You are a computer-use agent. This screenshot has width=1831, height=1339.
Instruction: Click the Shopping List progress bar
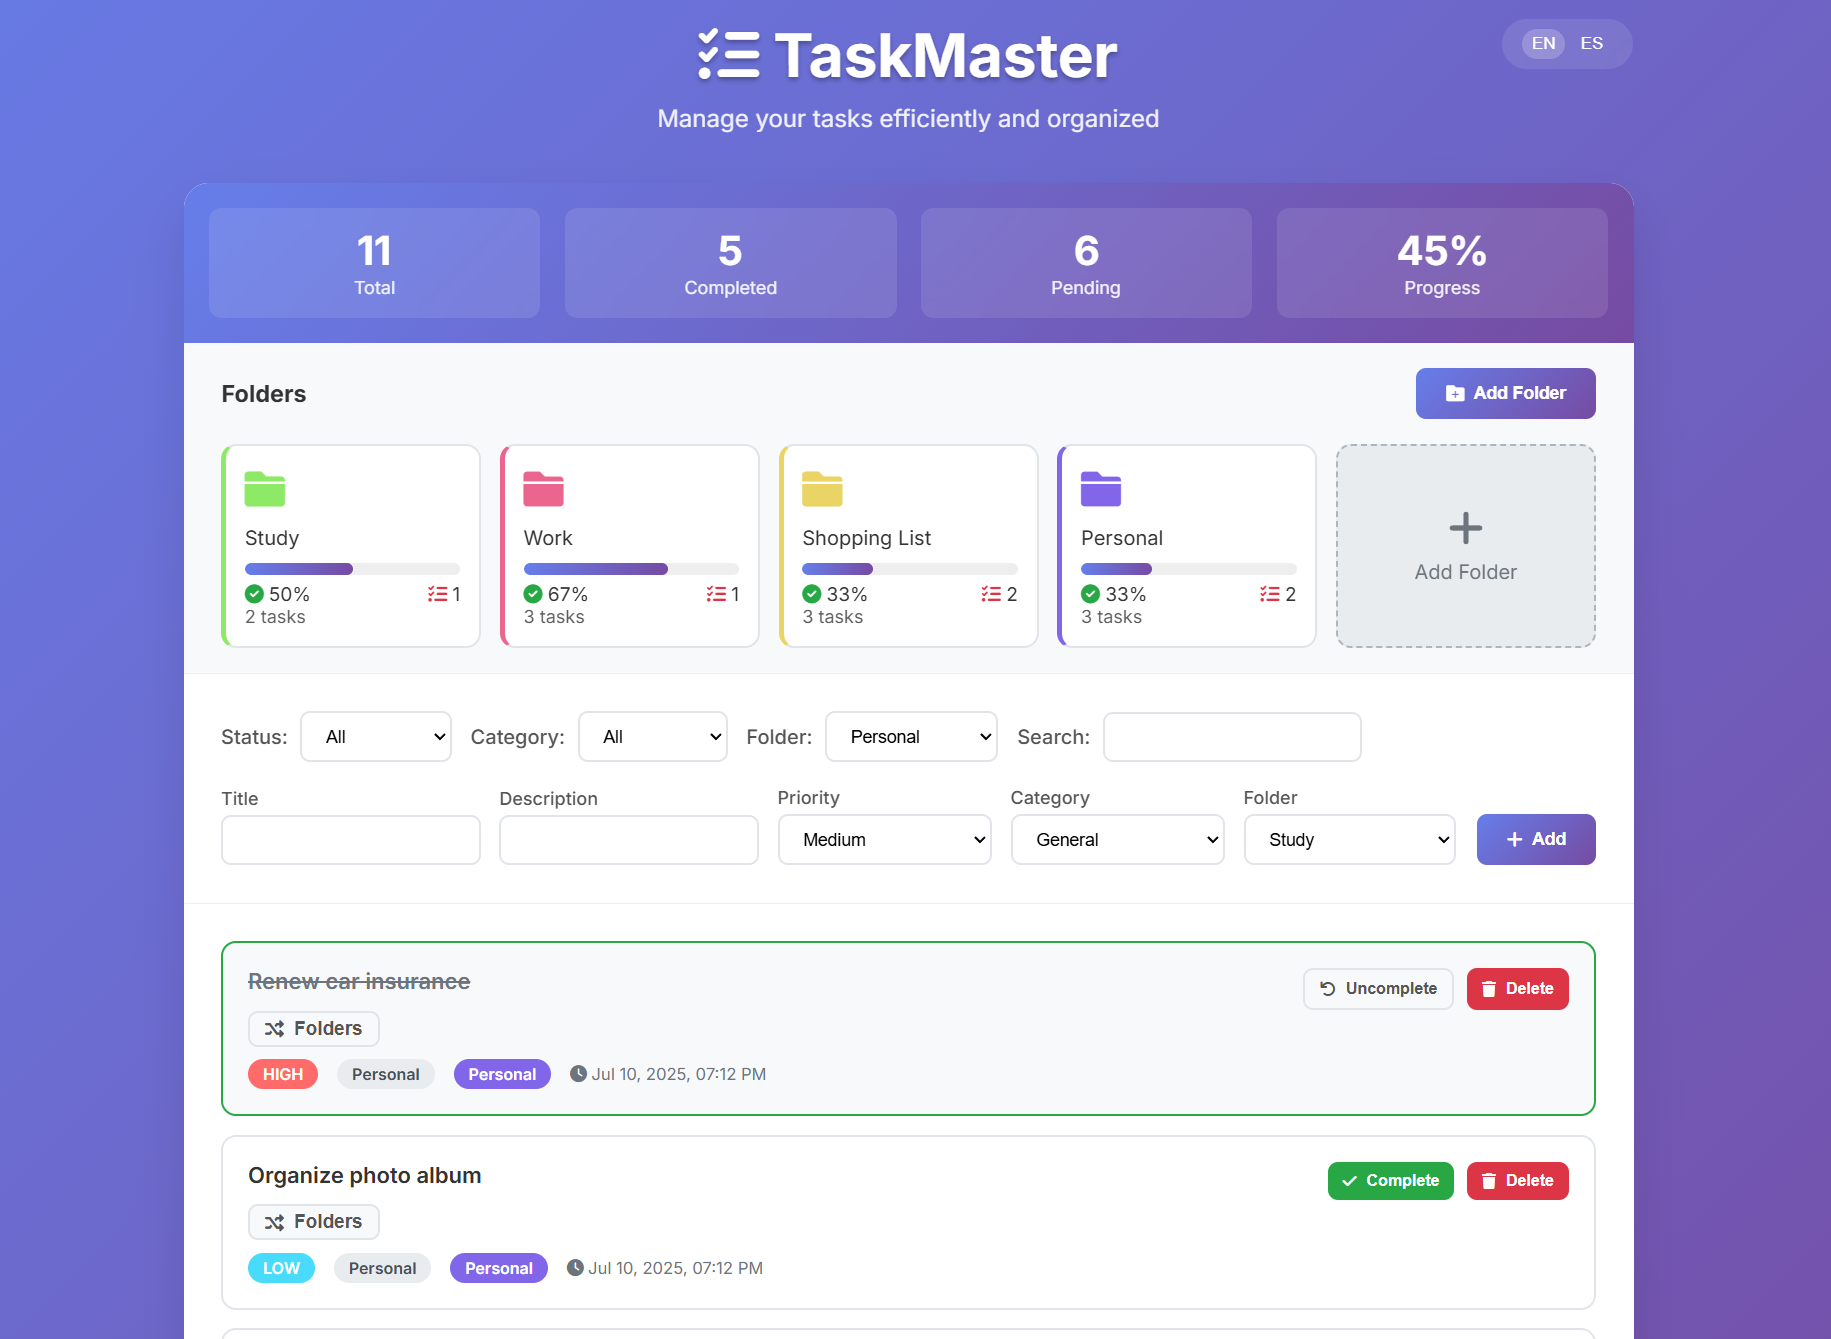[x=910, y=569]
